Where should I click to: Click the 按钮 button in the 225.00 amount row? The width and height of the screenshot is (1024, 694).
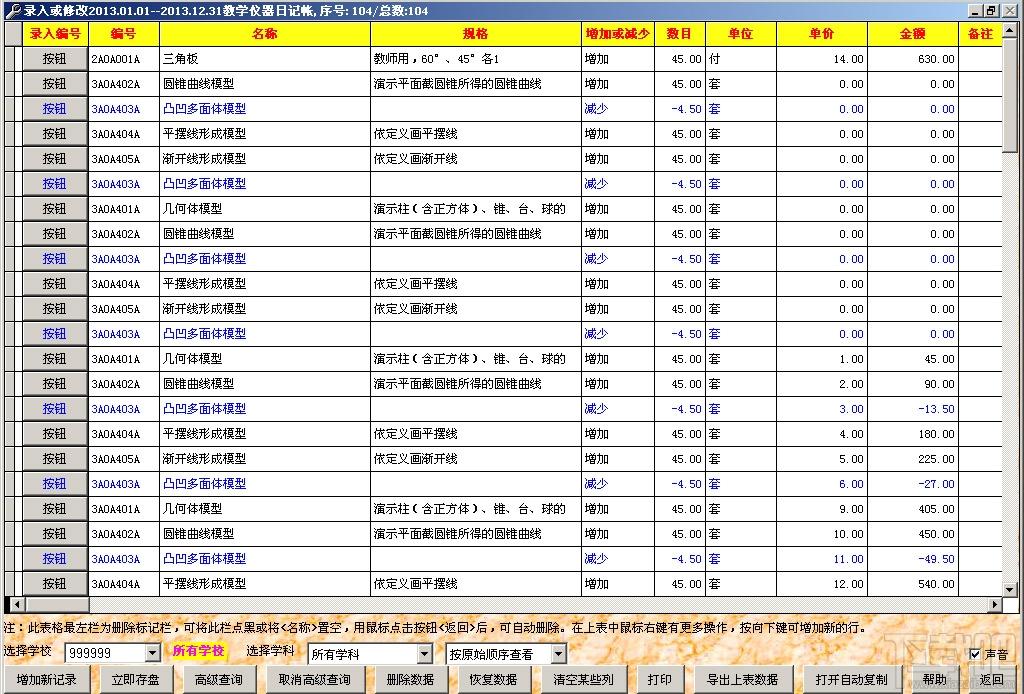click(55, 459)
